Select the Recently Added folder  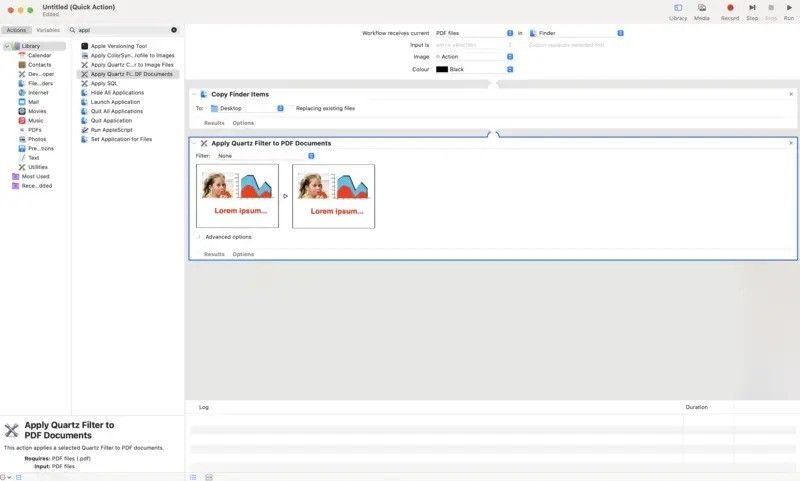[x=37, y=186]
